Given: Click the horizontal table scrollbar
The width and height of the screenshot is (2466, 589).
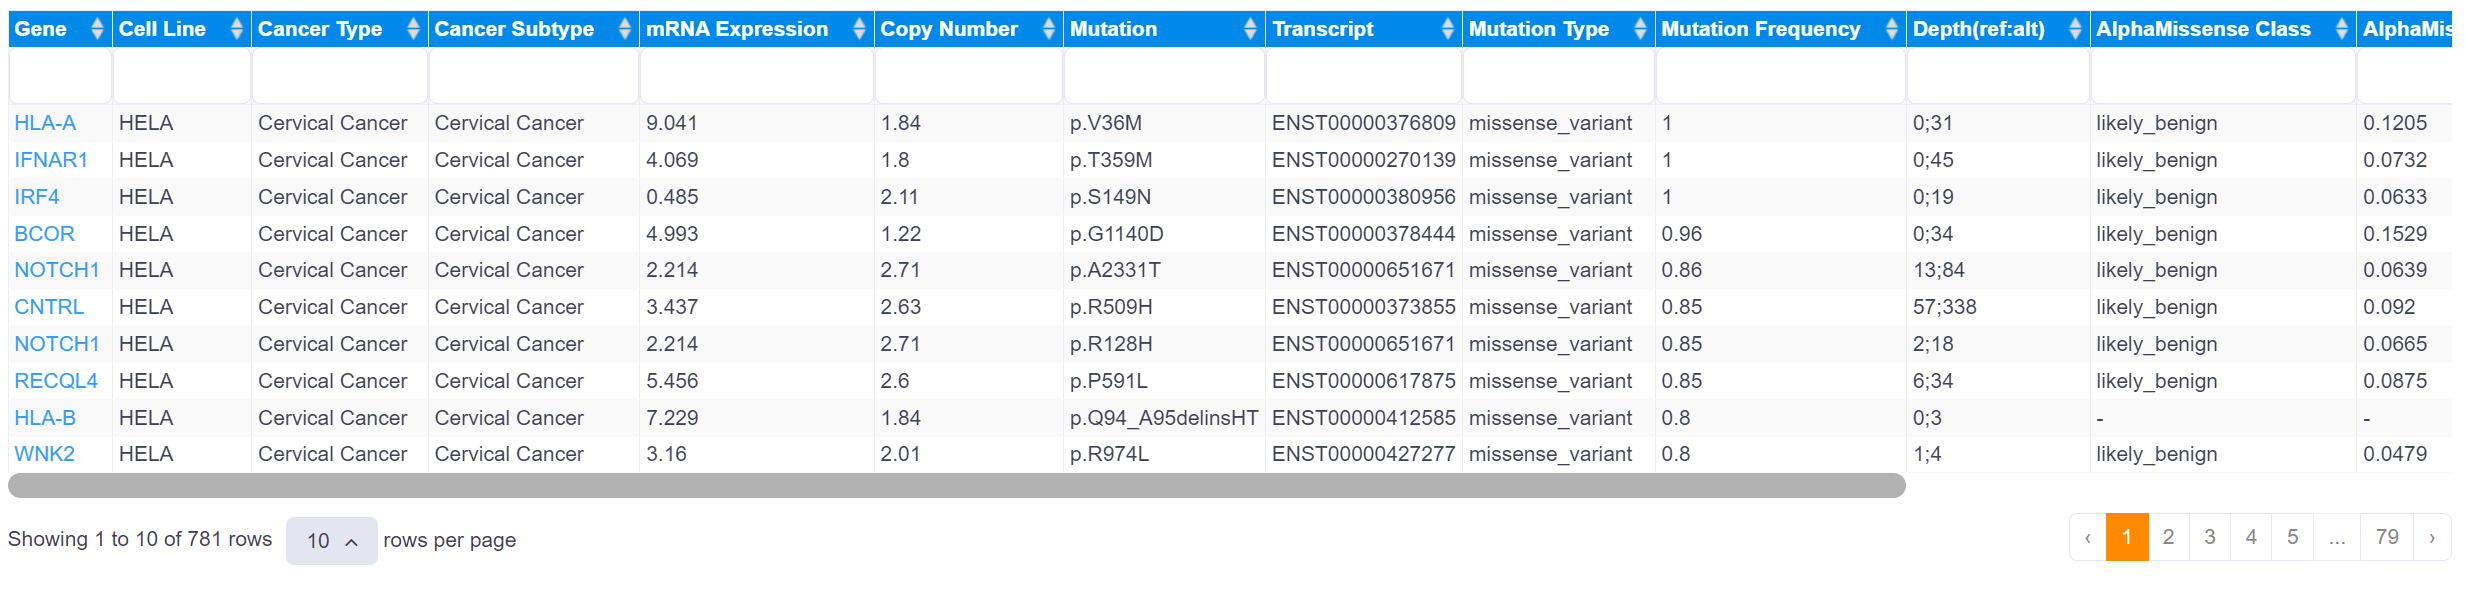Looking at the screenshot, I should coord(956,486).
